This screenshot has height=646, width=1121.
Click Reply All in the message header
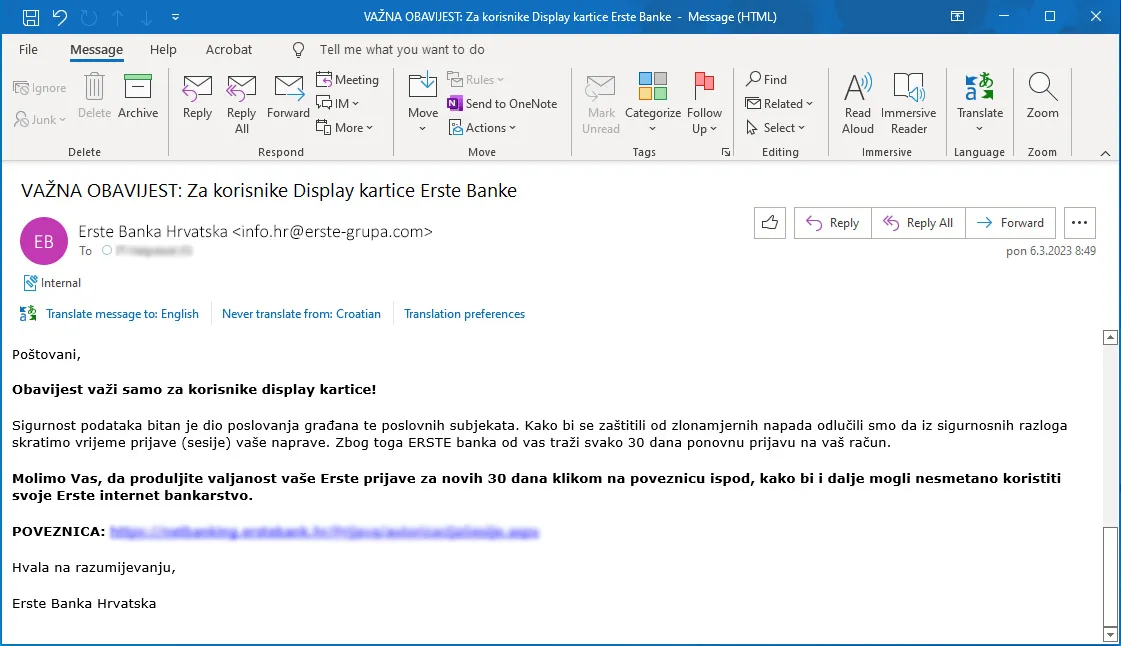click(x=919, y=223)
